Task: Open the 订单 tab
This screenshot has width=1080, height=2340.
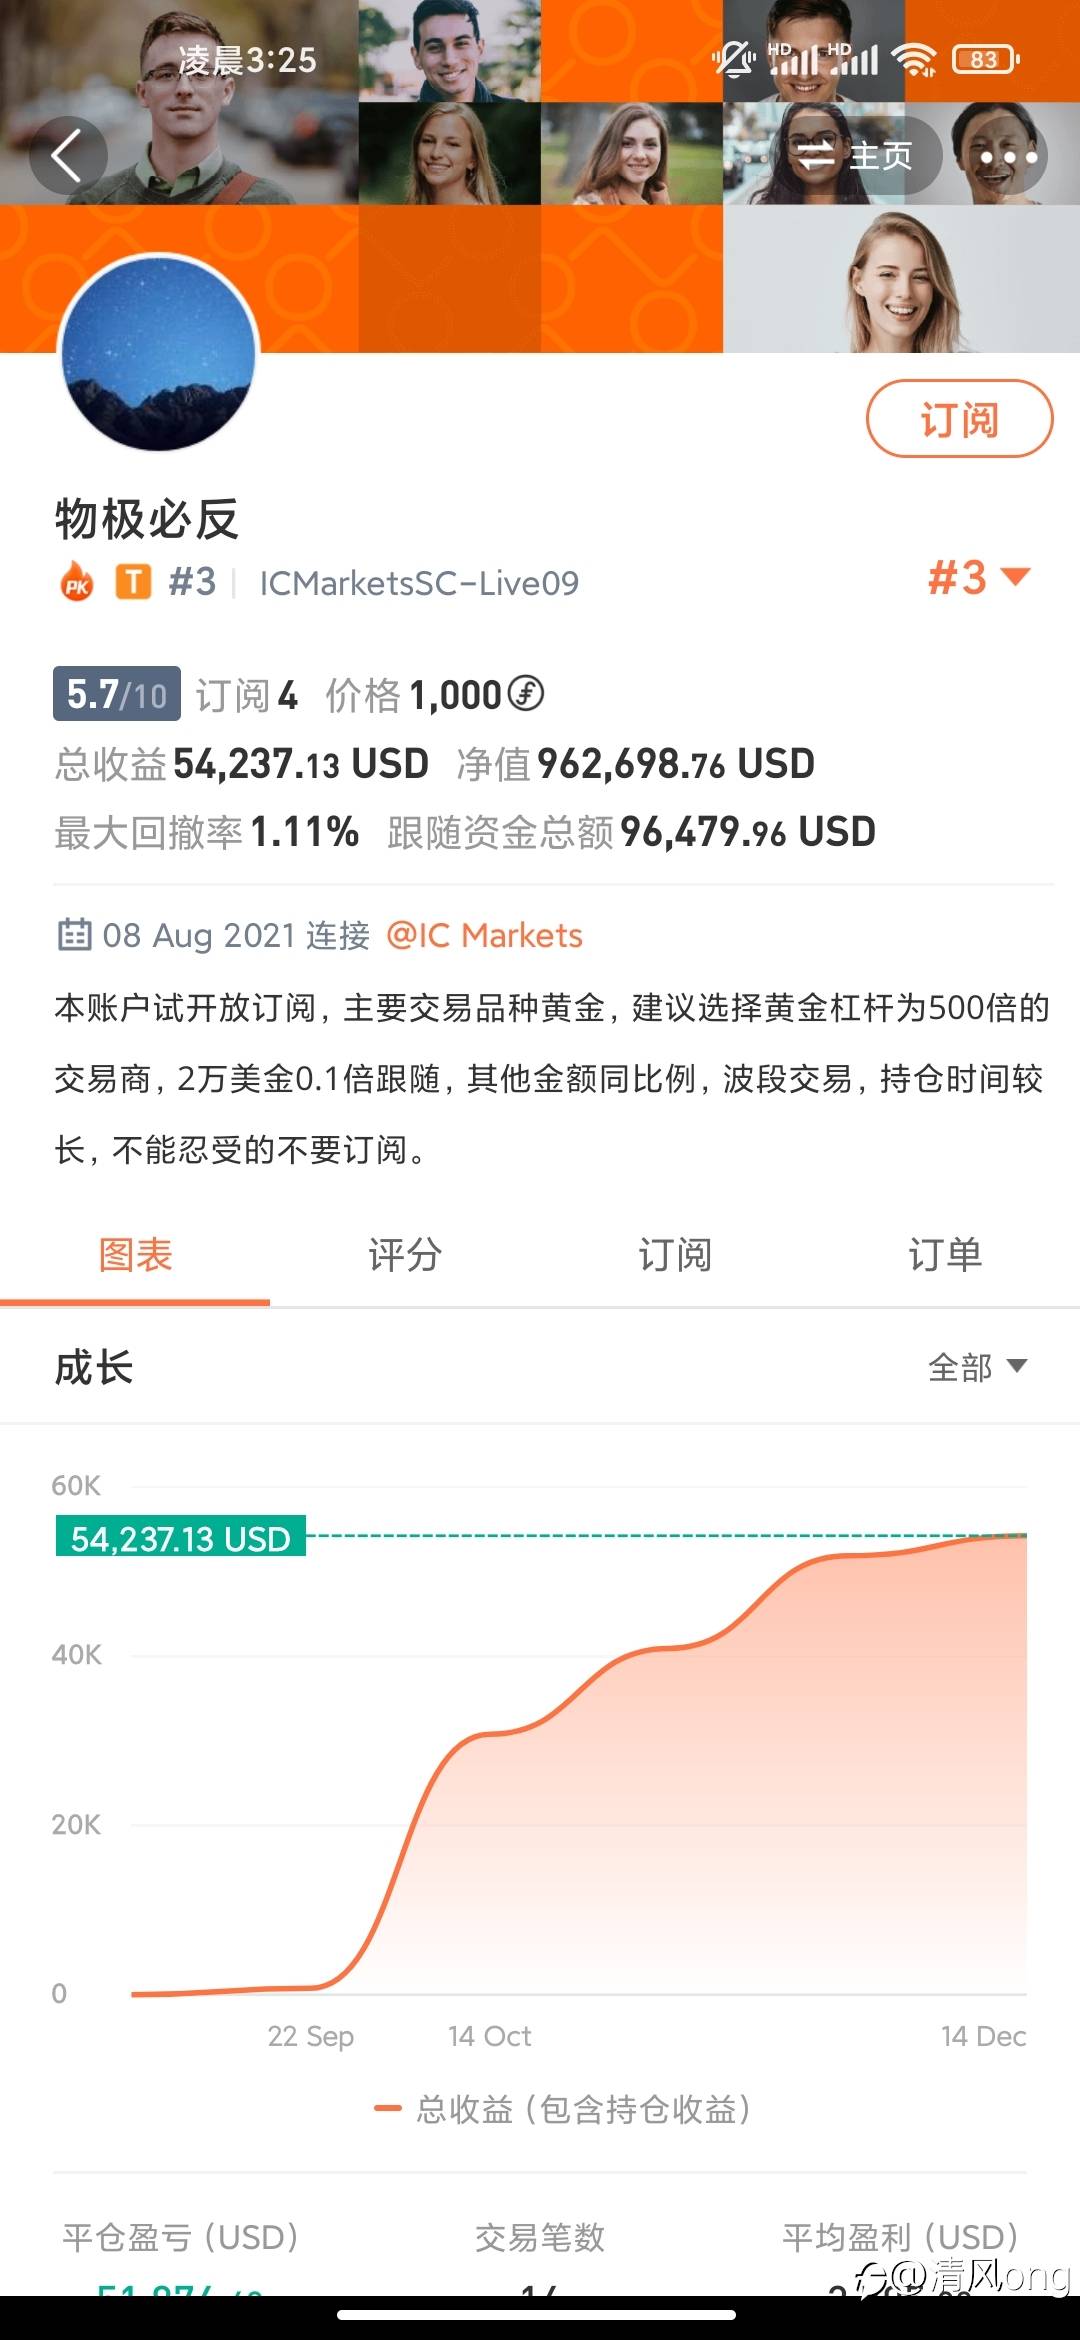Action: coord(945,1255)
